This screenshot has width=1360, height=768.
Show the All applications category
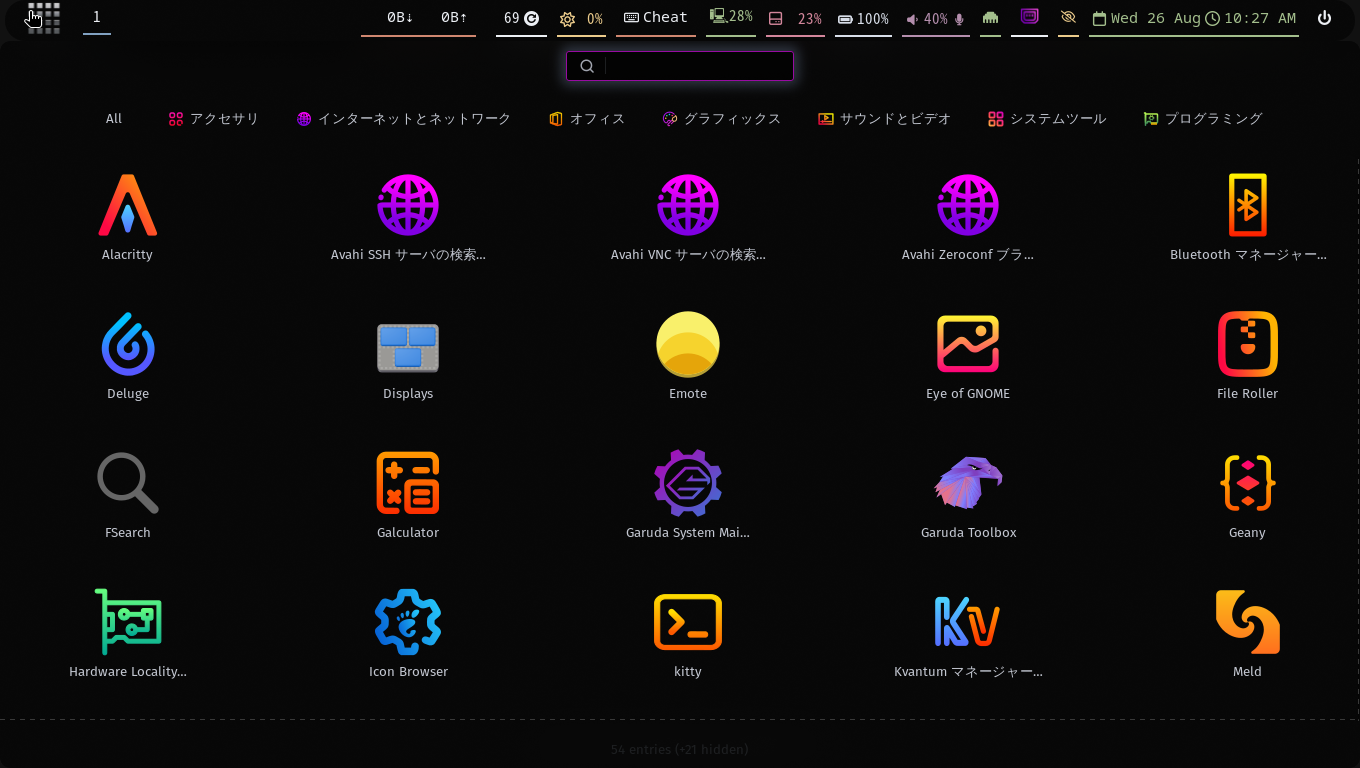(x=114, y=119)
